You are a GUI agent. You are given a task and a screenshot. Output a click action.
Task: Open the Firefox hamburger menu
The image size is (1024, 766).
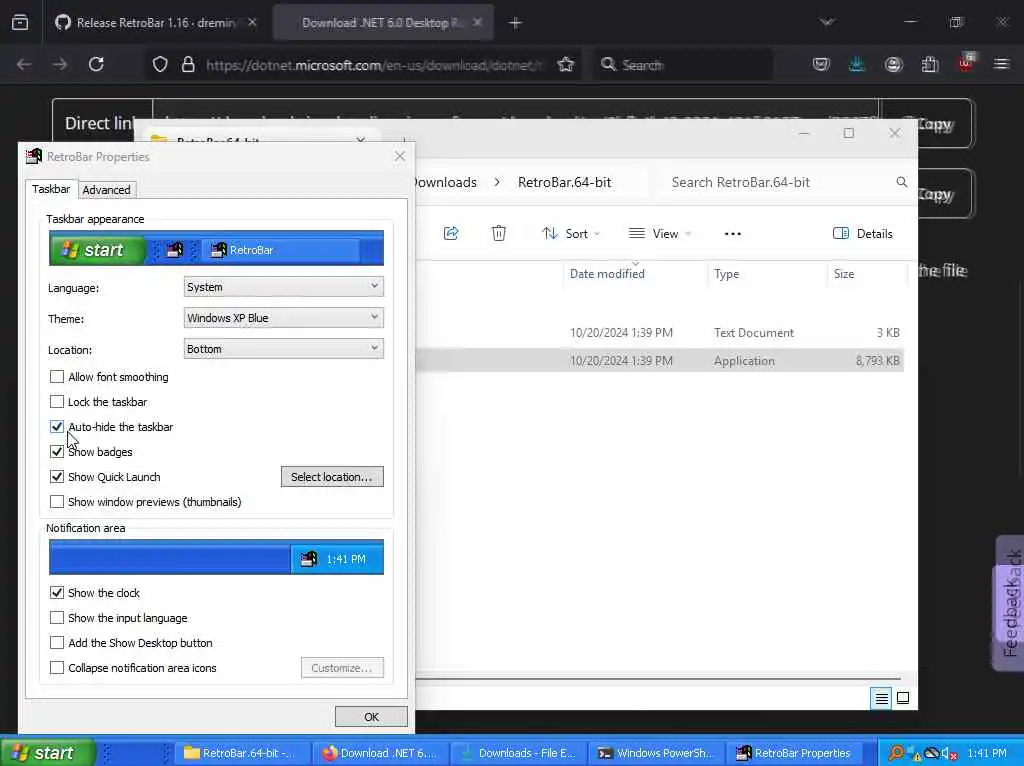[x=1001, y=64]
